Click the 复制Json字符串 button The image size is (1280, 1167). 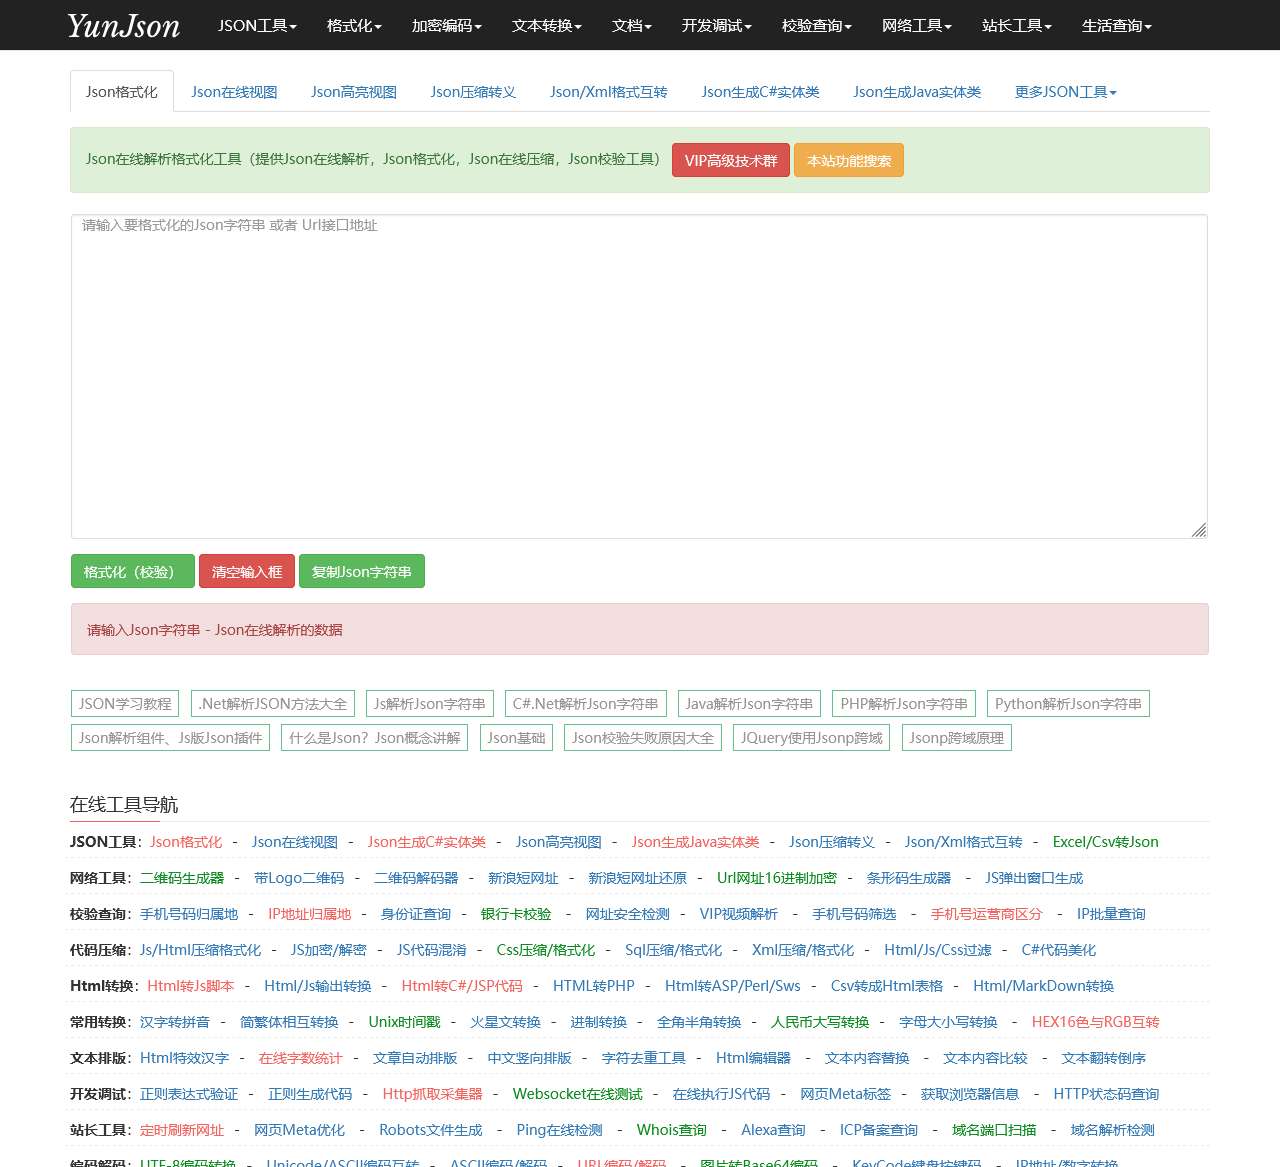[362, 571]
